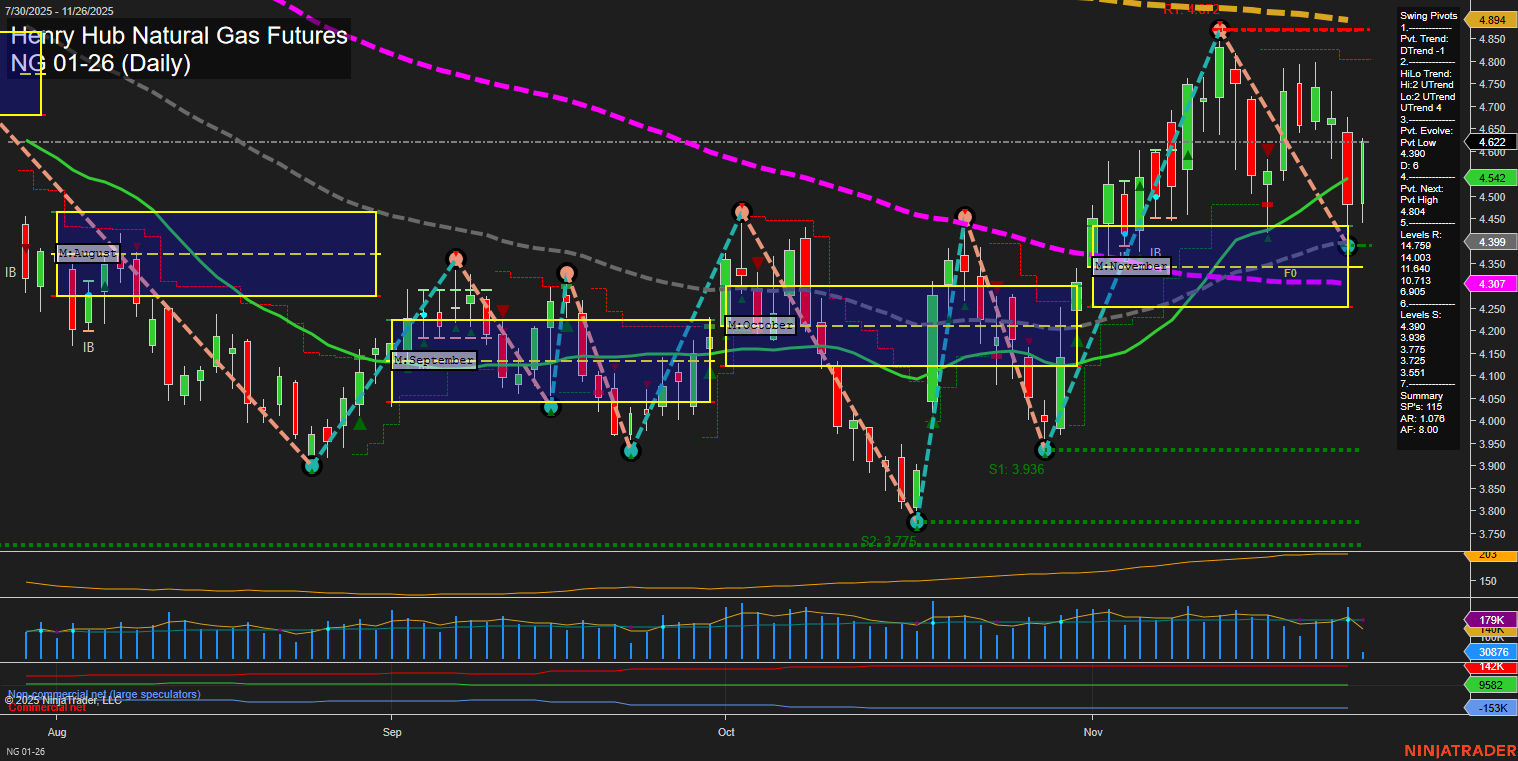This screenshot has width=1518, height=761.
Task: Click resistance level 6.905
Action: pos(1413,291)
